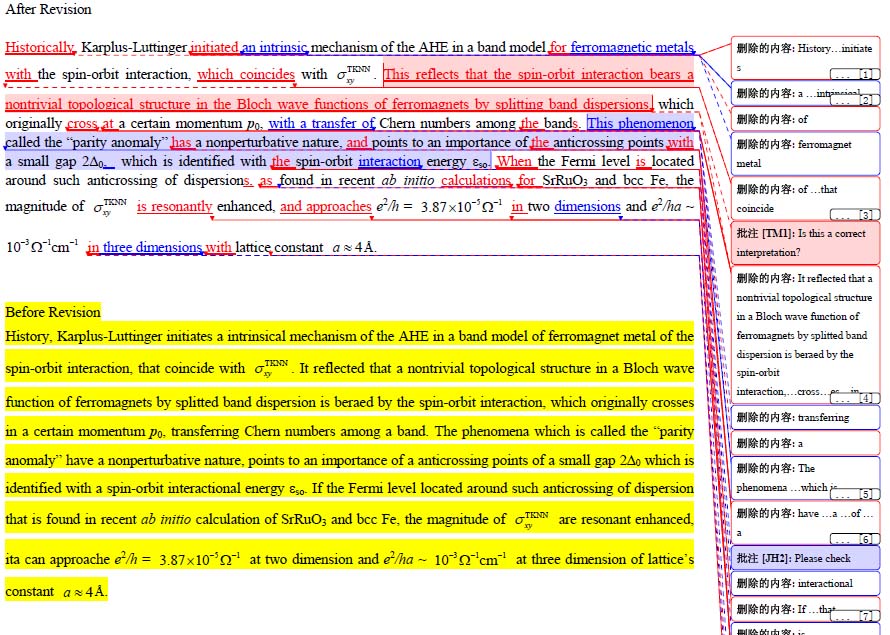Expand the revision balloon numbered [2]
This screenshot has width=890, height=635.
point(855,100)
